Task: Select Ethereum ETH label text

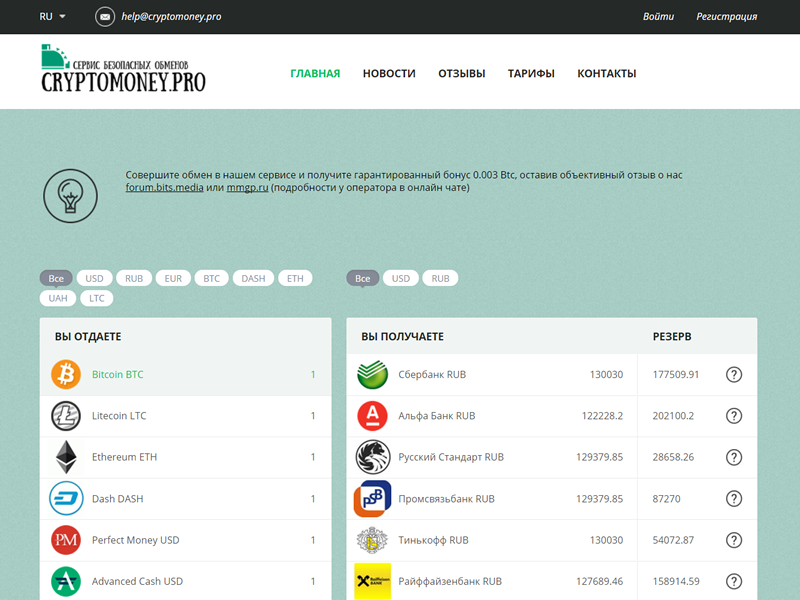Action: click(x=124, y=457)
